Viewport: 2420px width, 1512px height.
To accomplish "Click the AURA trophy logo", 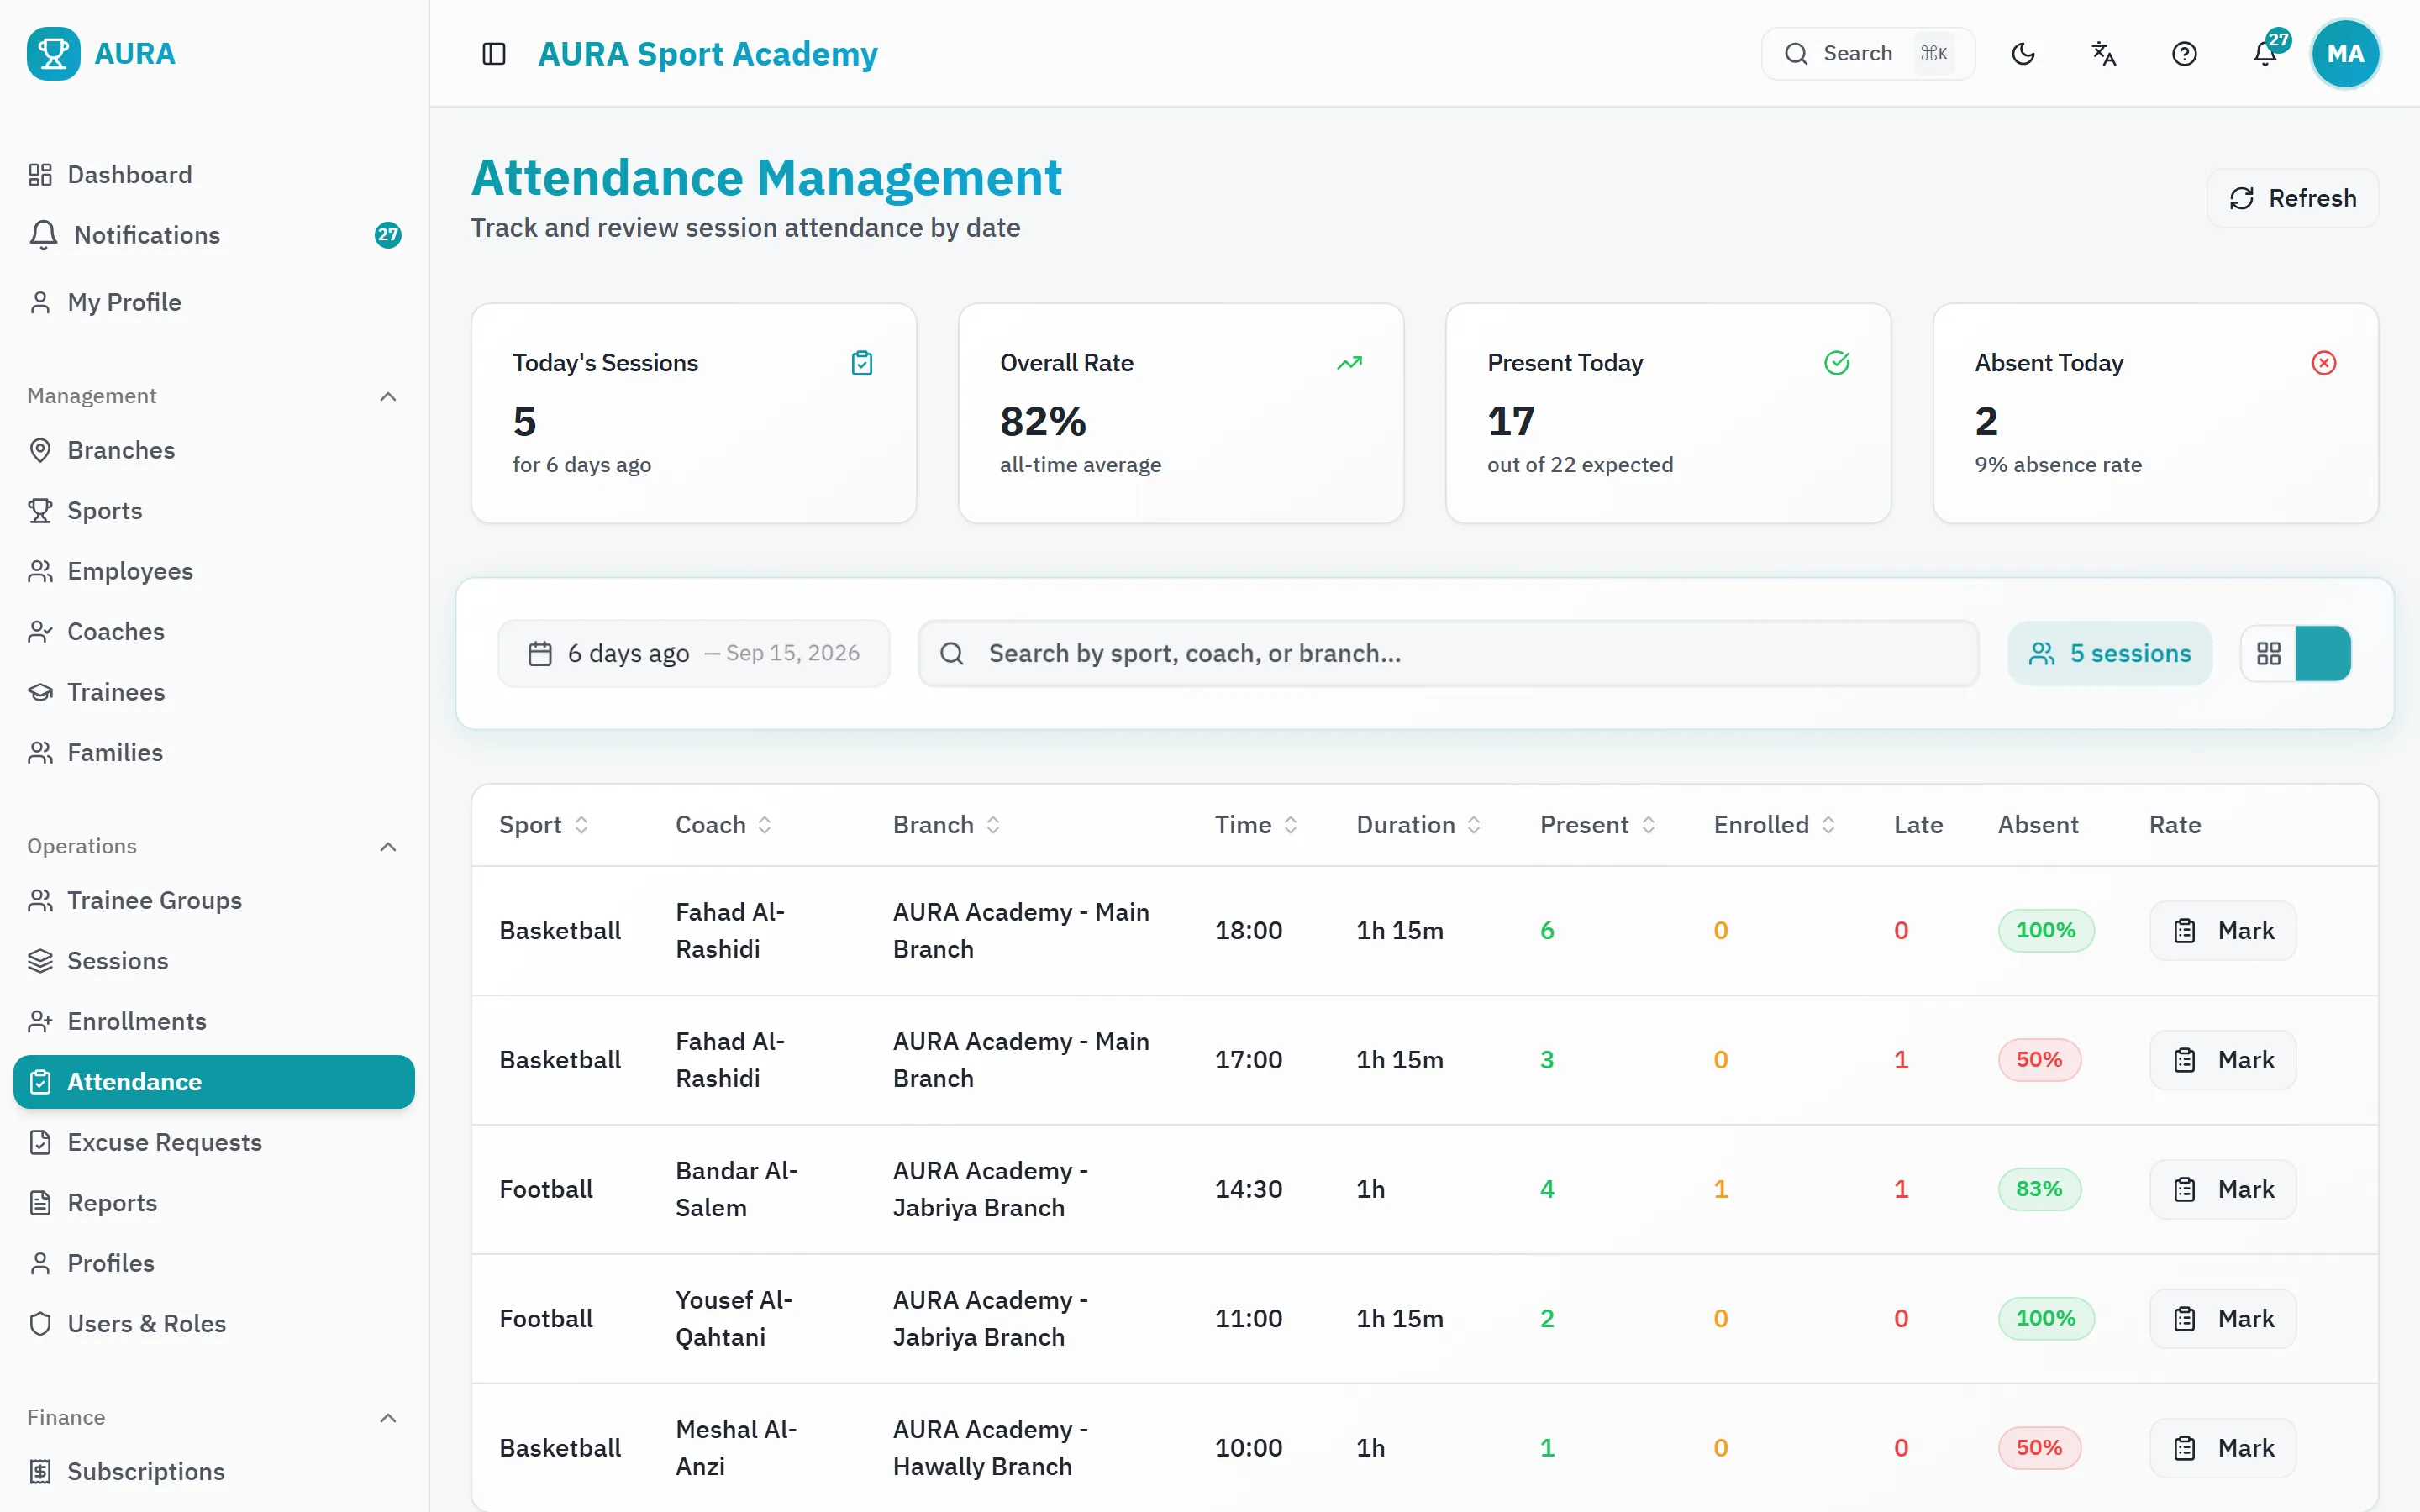I will click(x=53, y=54).
